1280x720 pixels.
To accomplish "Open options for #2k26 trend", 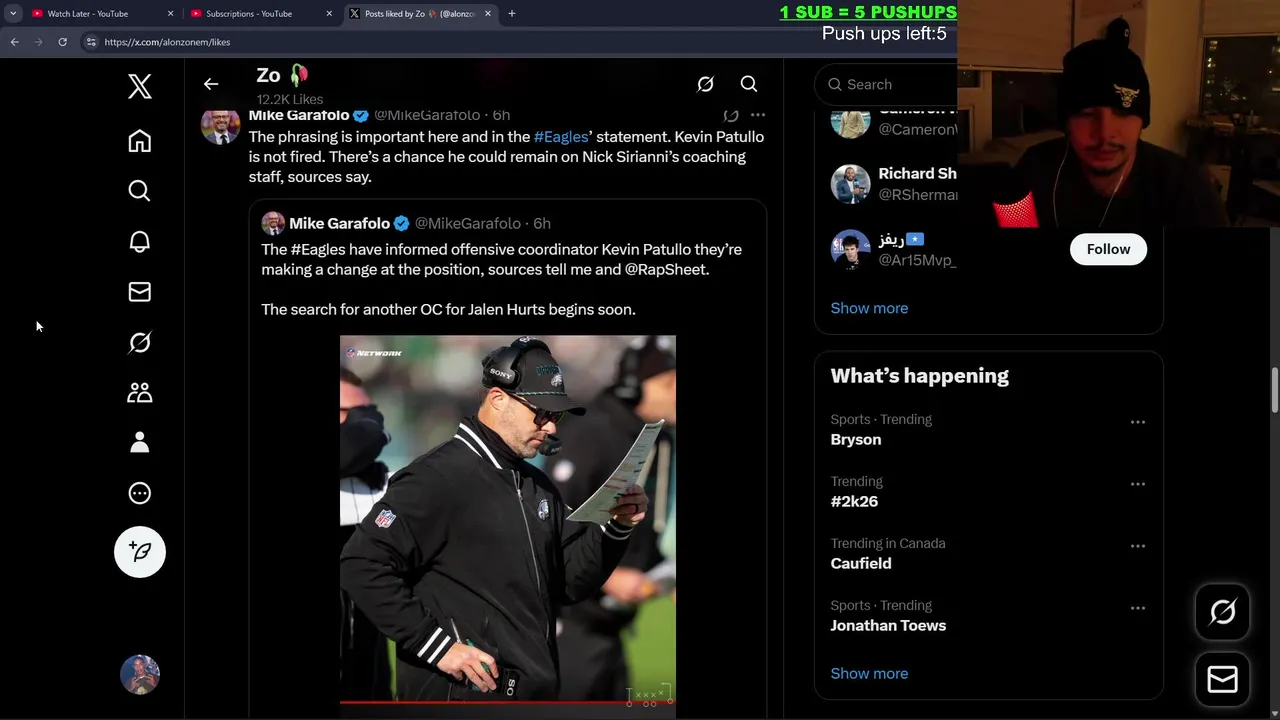I will coord(1138,484).
